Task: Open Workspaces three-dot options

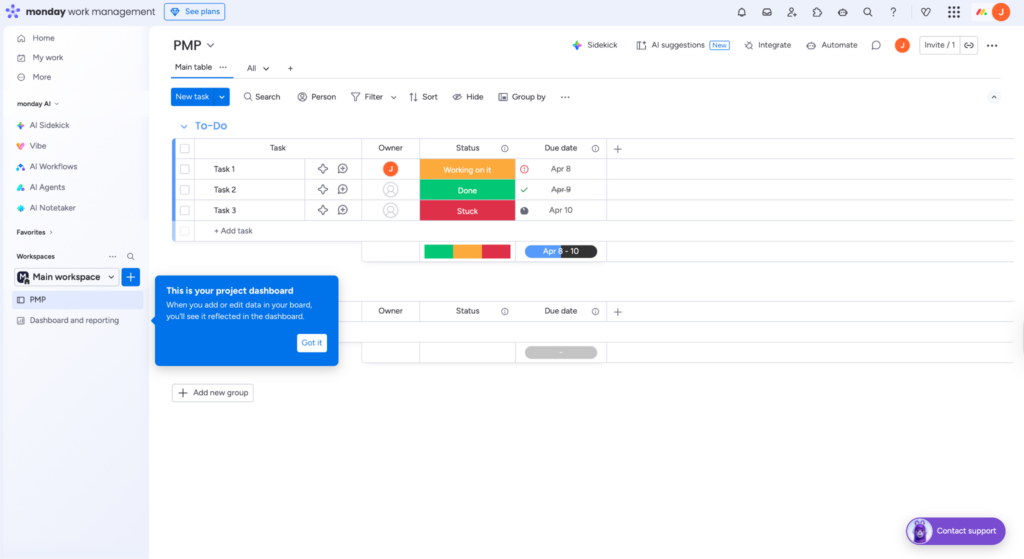Action: (x=112, y=257)
